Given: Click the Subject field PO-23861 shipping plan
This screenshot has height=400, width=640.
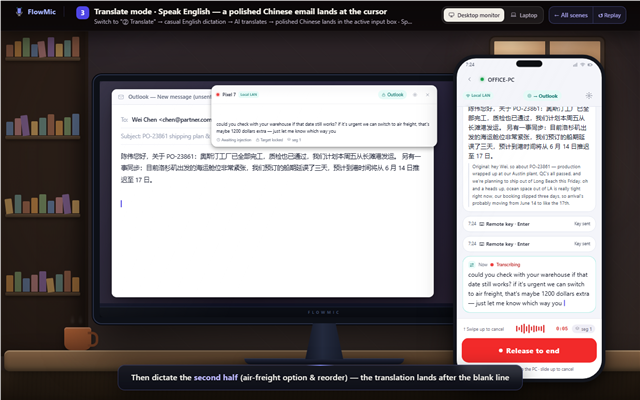Looking at the screenshot, I should coord(165,136).
